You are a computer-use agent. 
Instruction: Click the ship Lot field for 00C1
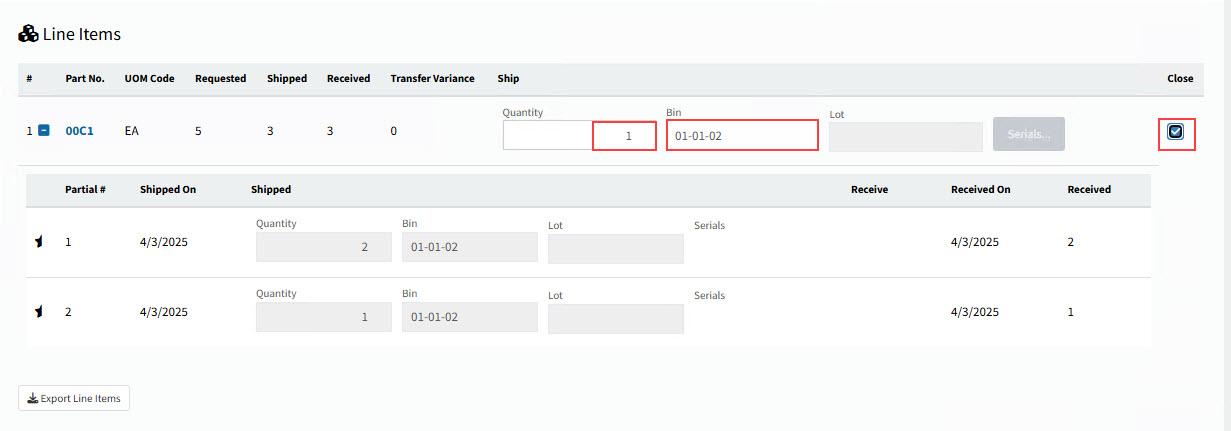[905, 137]
